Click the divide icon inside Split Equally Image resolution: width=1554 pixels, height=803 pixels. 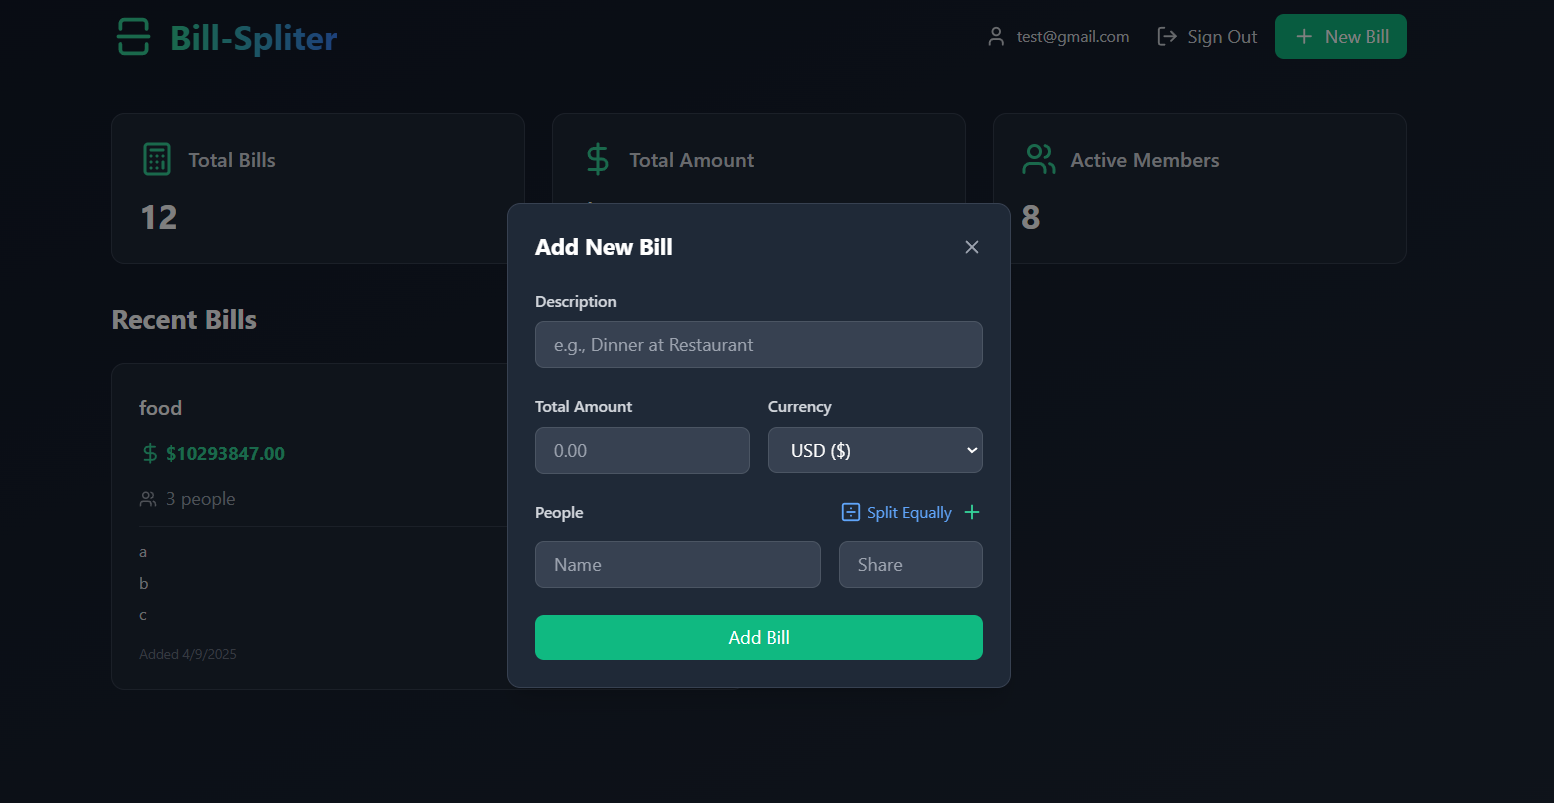coord(850,511)
